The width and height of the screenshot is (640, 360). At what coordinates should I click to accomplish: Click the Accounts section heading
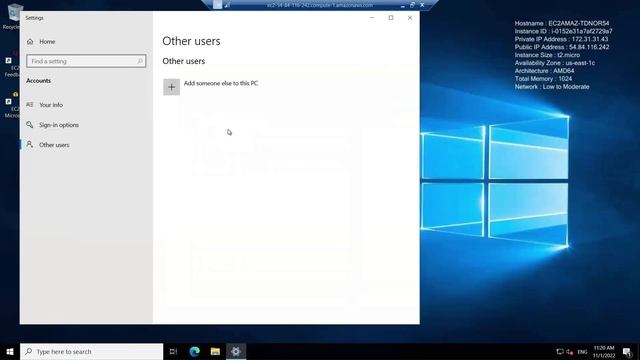(38, 81)
